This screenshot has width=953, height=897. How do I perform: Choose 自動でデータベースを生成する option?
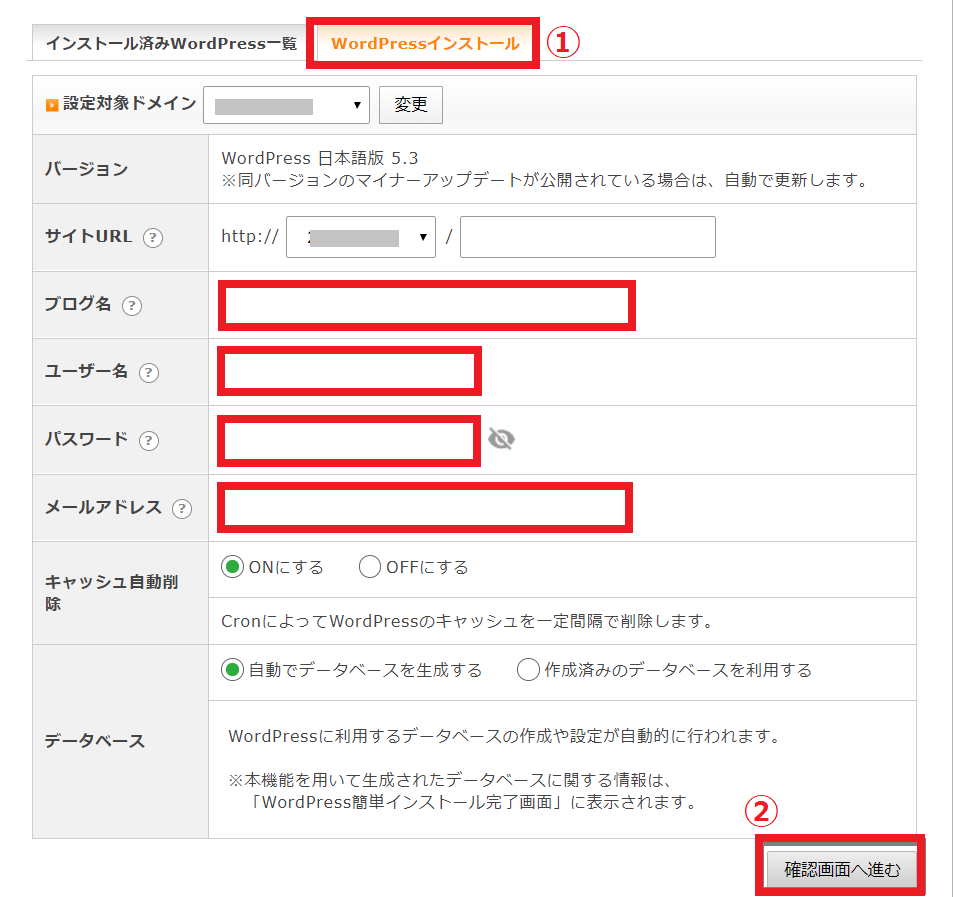[x=232, y=670]
